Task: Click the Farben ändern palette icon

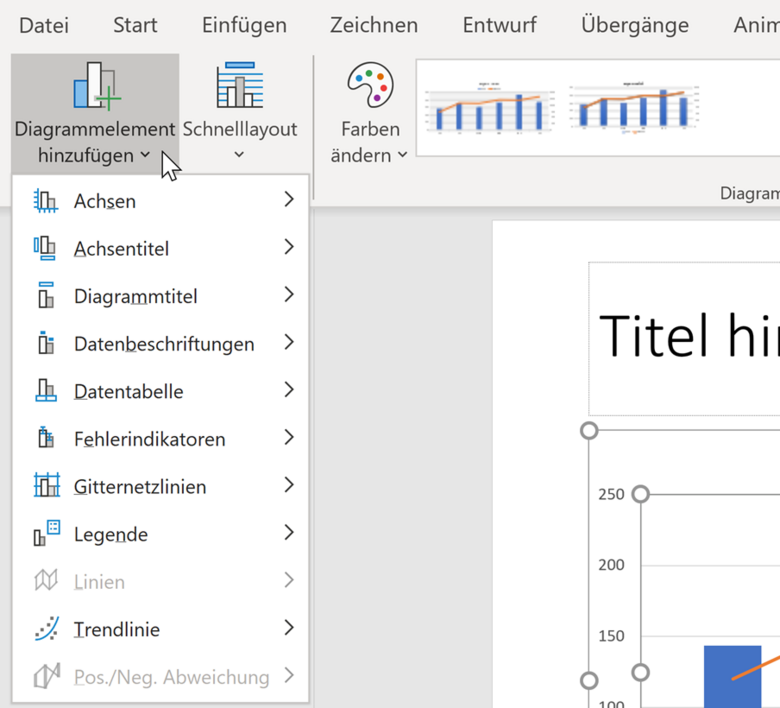Action: point(371,85)
